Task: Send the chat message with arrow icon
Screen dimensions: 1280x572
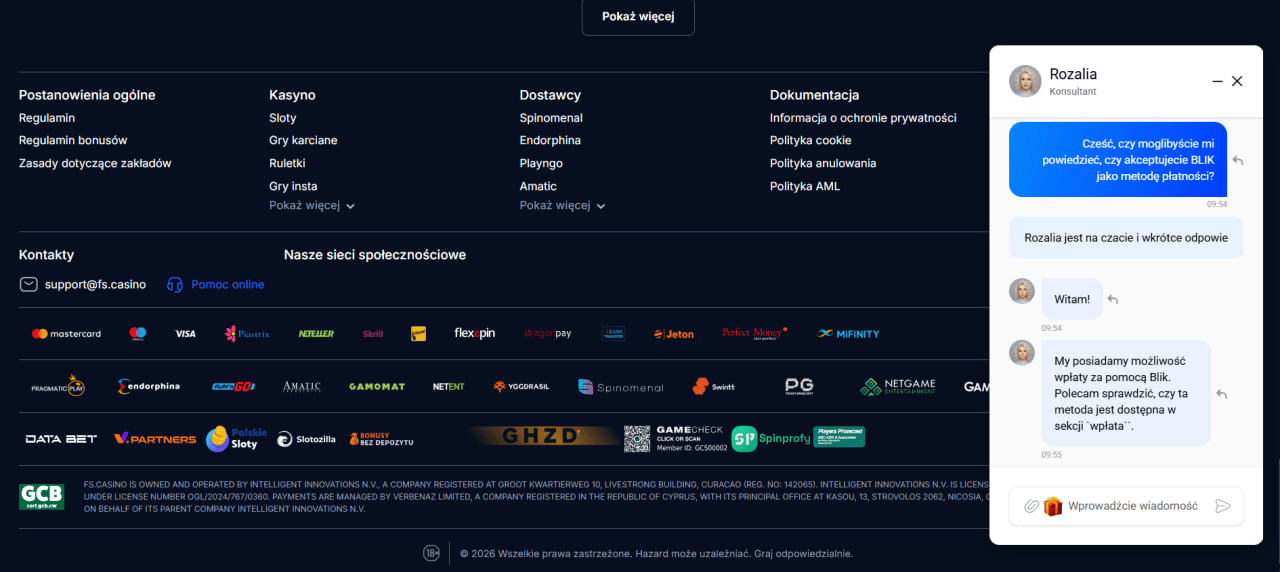Action: point(1222,506)
